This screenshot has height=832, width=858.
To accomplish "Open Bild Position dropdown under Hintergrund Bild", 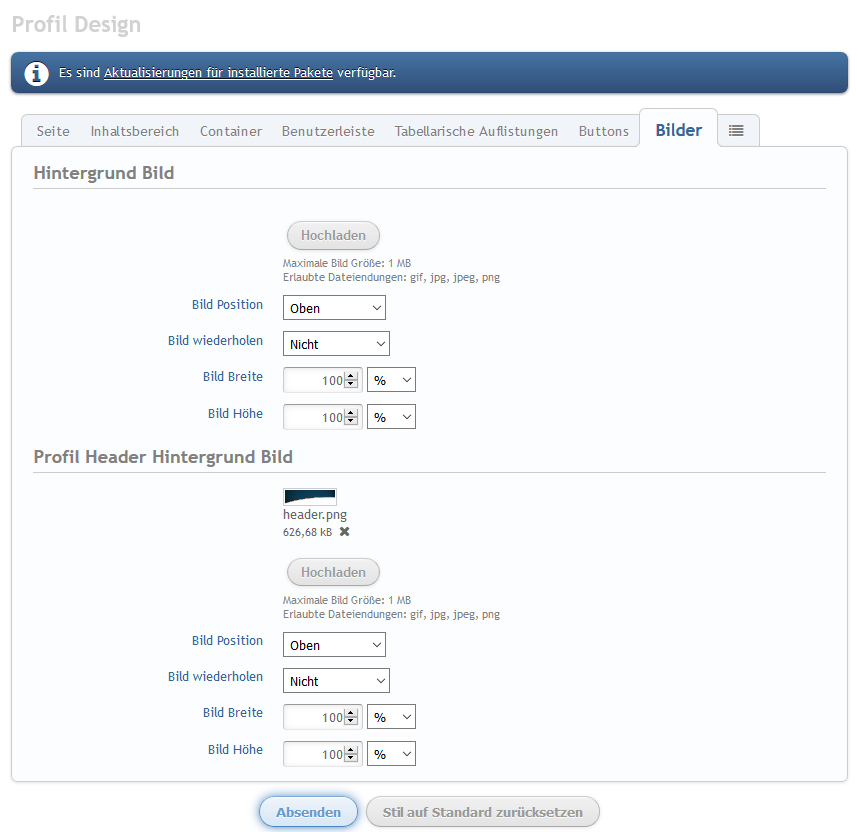I will tap(334, 308).
